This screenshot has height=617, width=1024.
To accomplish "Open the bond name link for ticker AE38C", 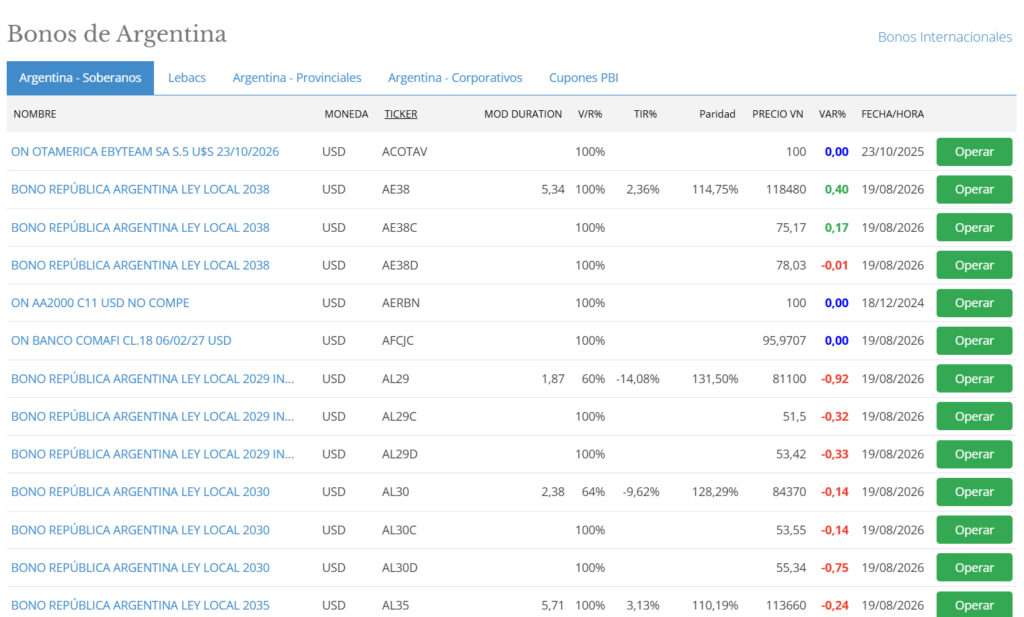I will [x=140, y=227].
